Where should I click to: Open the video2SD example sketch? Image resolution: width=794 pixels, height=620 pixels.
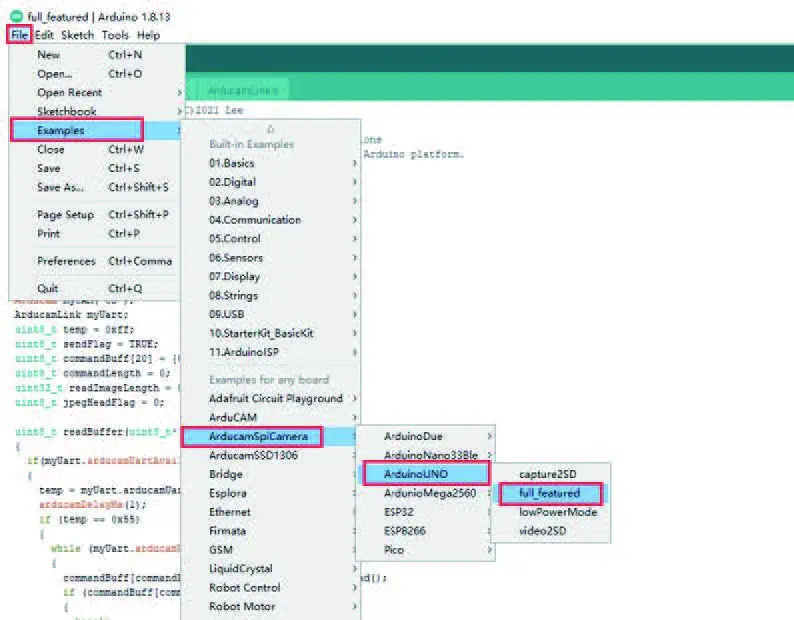tap(551, 531)
